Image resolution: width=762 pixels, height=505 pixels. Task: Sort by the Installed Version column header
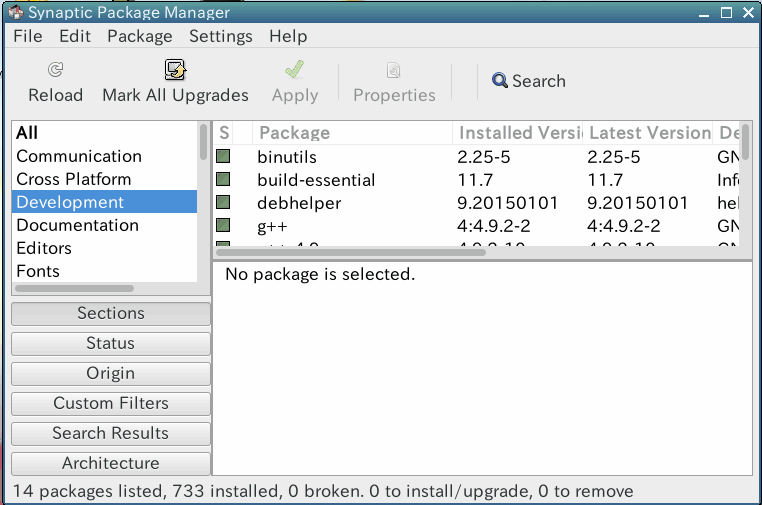coord(518,133)
